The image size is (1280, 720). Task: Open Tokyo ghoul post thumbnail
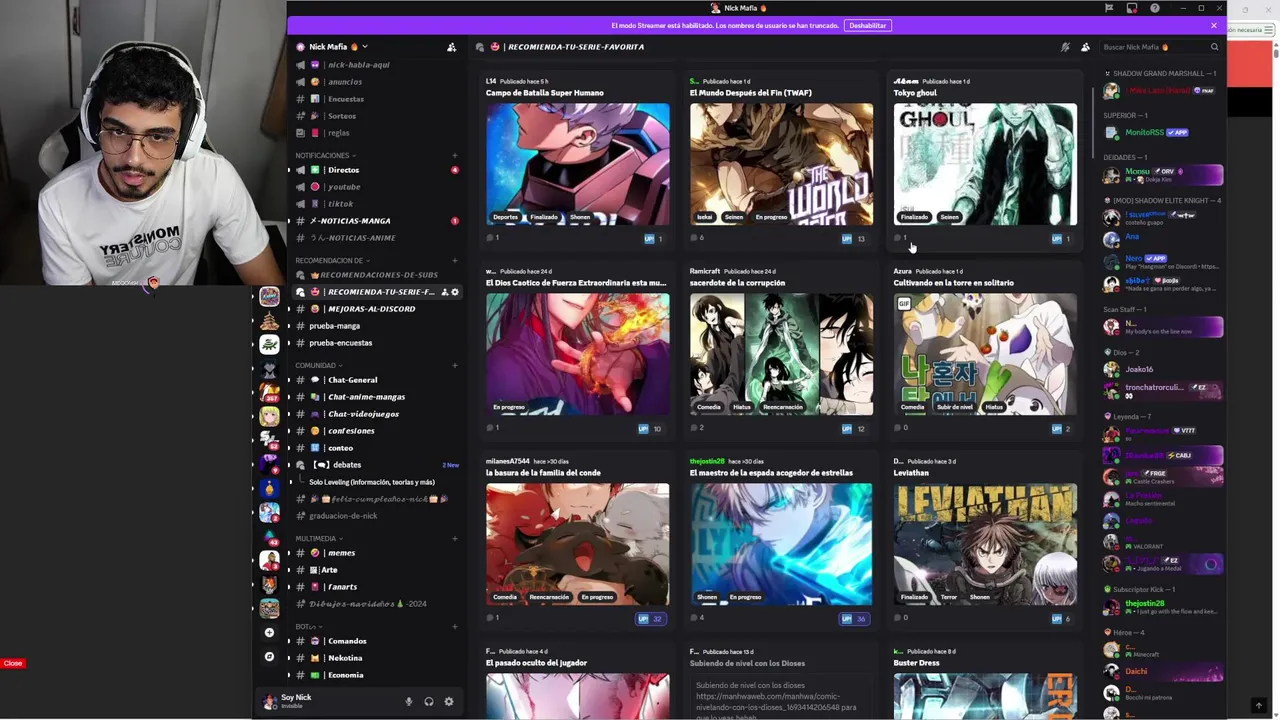pos(985,164)
